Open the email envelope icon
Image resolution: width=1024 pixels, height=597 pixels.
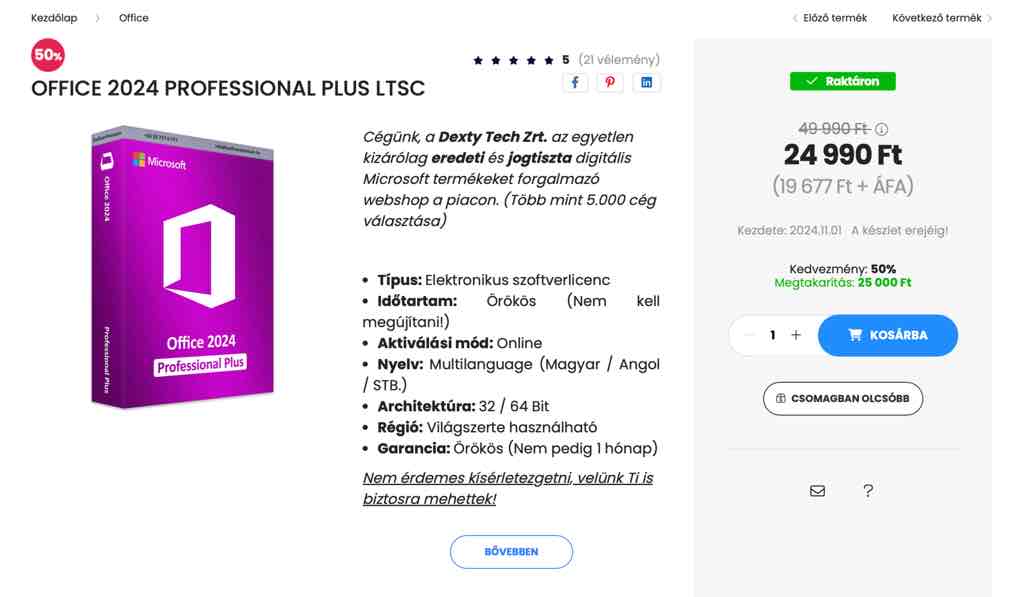coord(818,491)
